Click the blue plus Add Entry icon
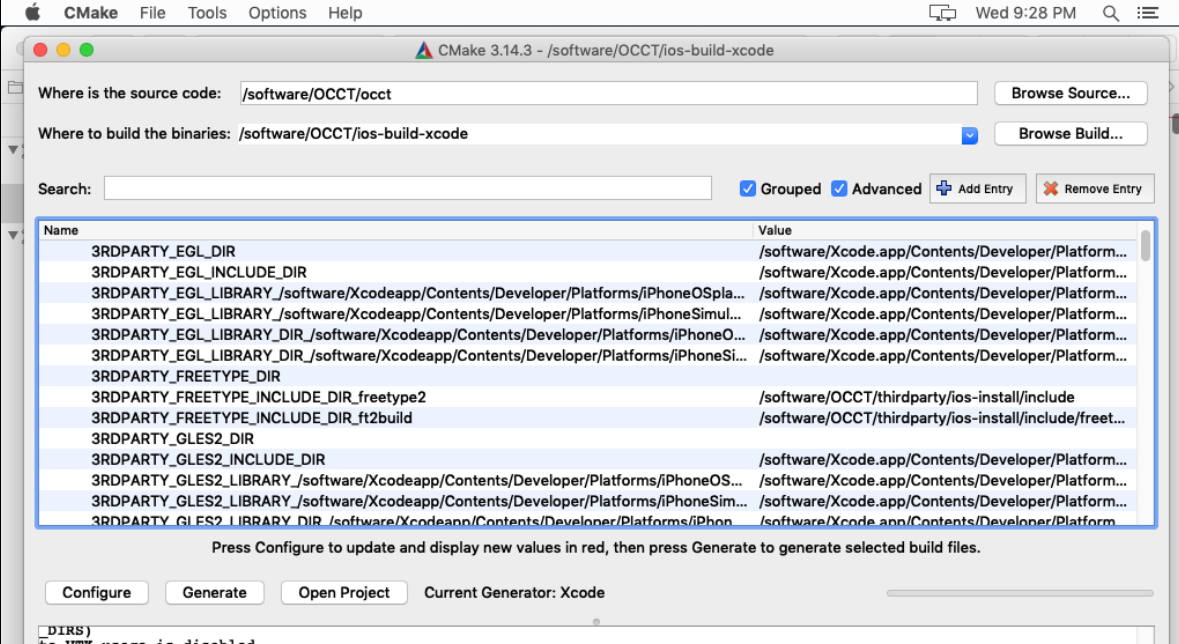The image size is (1179, 644). (943, 188)
